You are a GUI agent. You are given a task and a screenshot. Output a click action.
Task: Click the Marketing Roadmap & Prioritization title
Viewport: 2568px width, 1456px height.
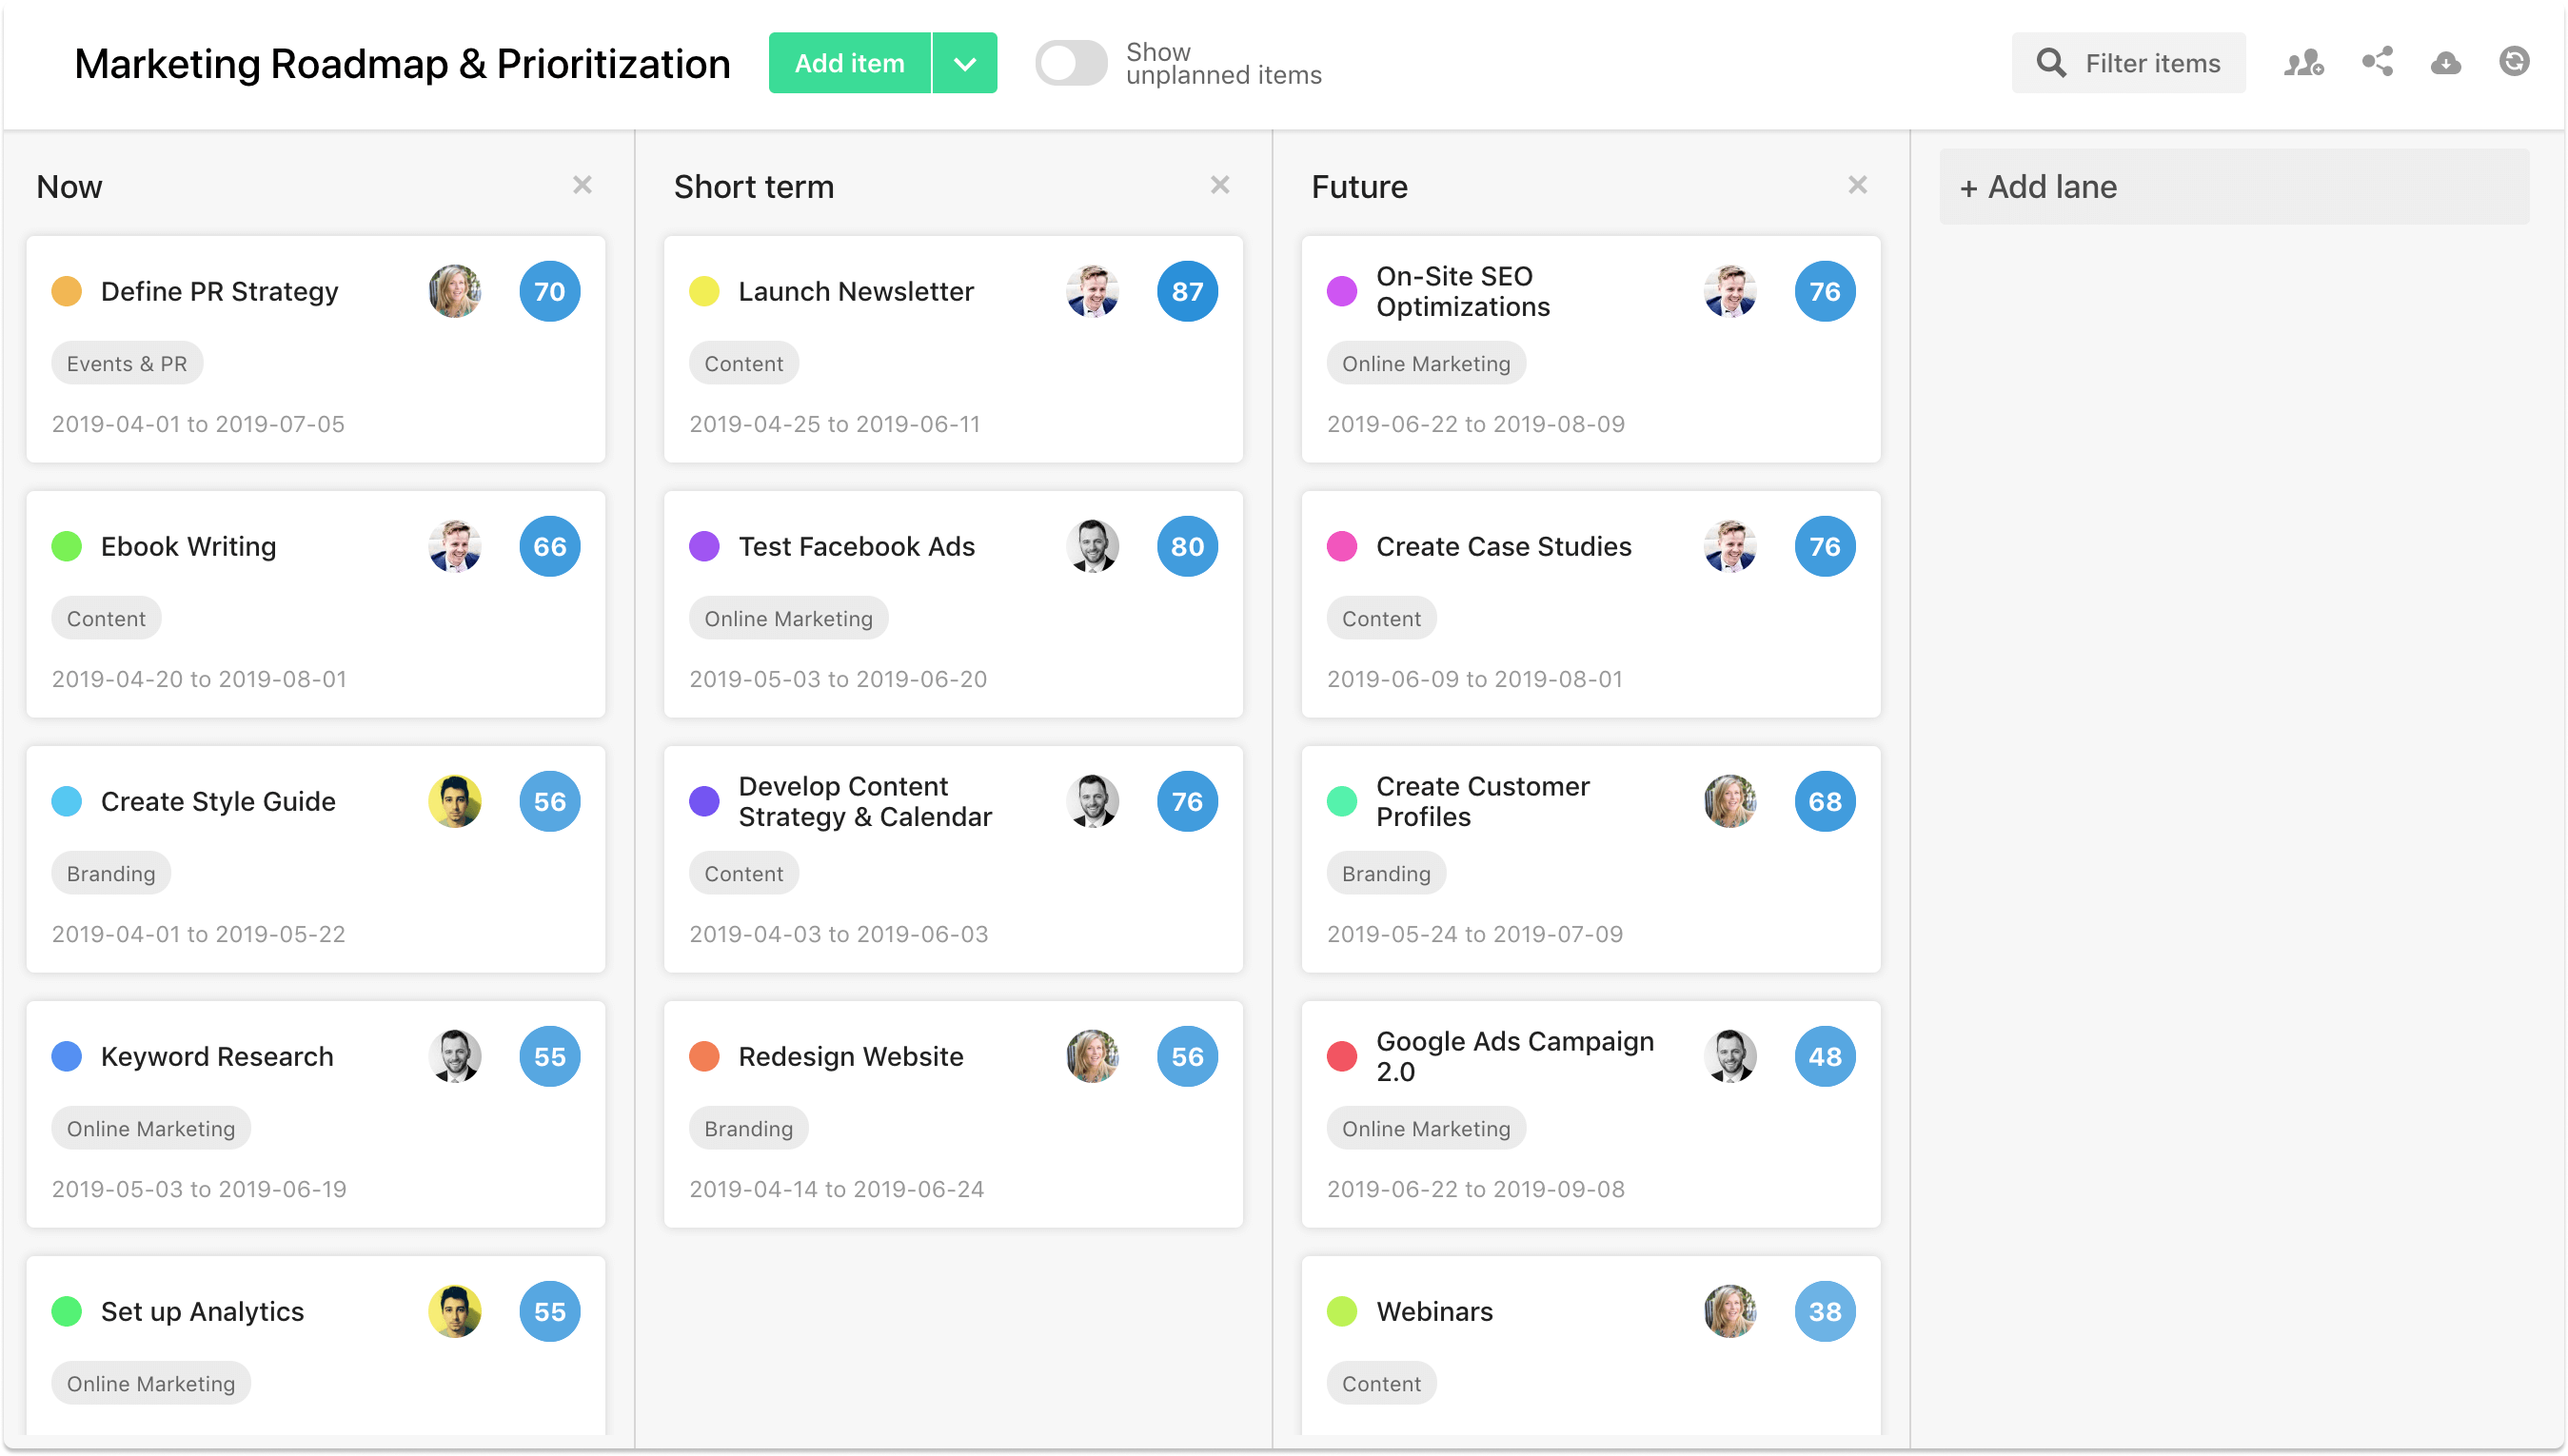pyautogui.click(x=401, y=62)
